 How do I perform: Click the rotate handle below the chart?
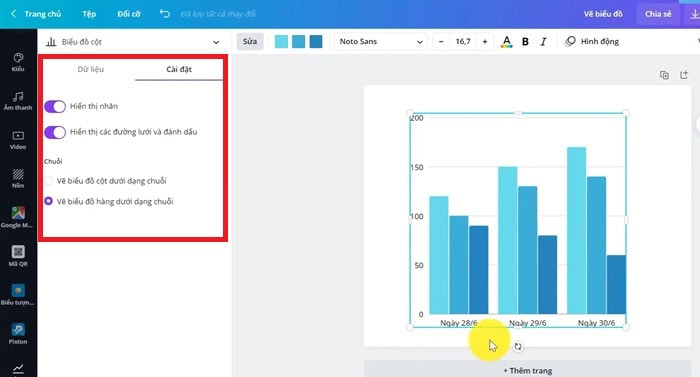click(x=518, y=346)
